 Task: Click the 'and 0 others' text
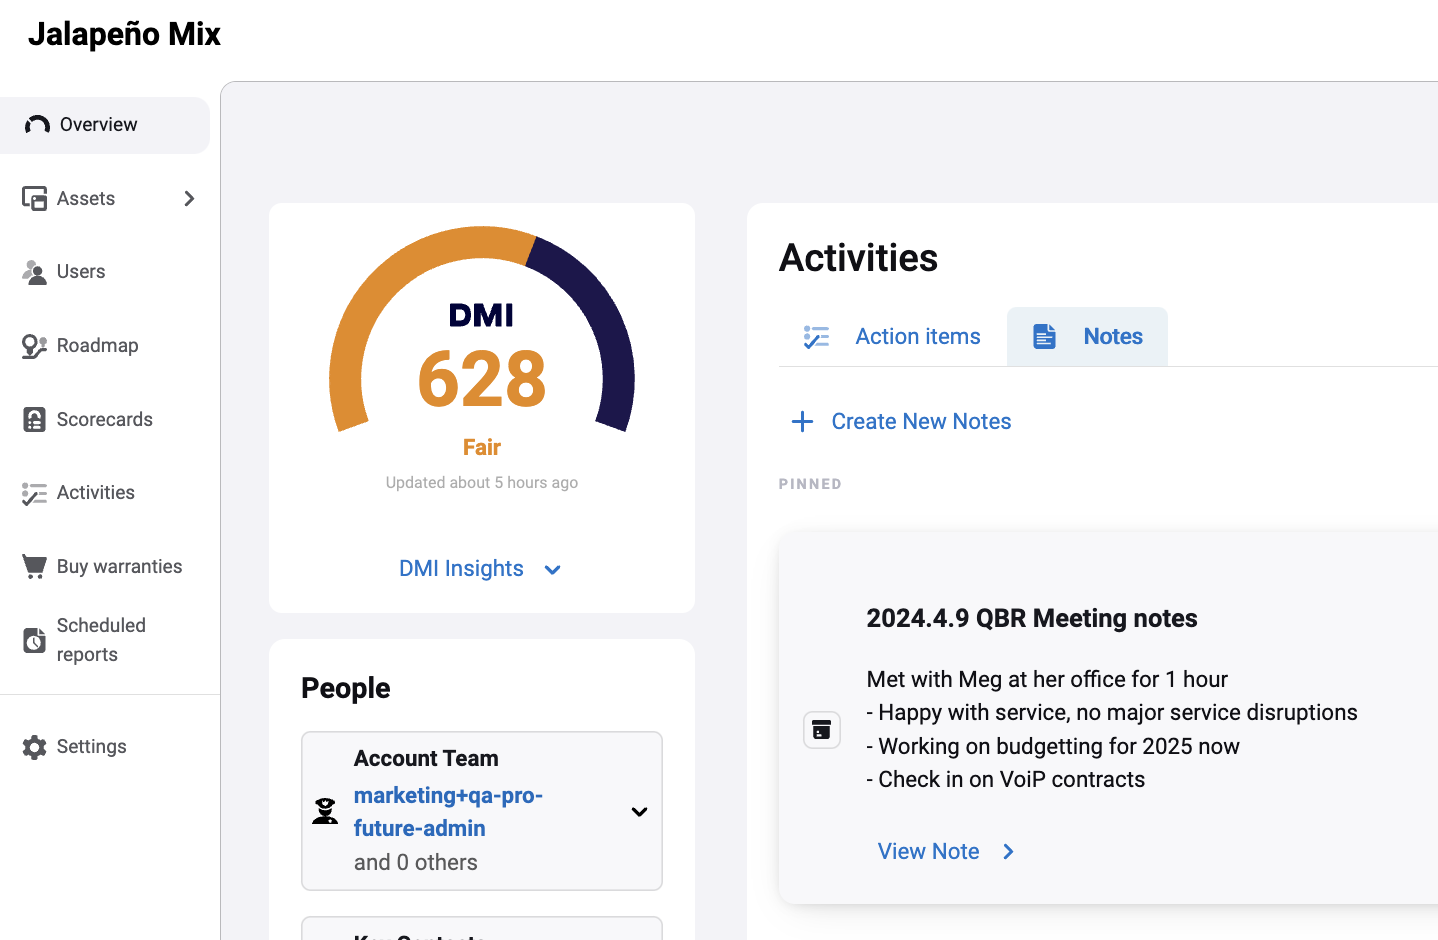(x=415, y=863)
